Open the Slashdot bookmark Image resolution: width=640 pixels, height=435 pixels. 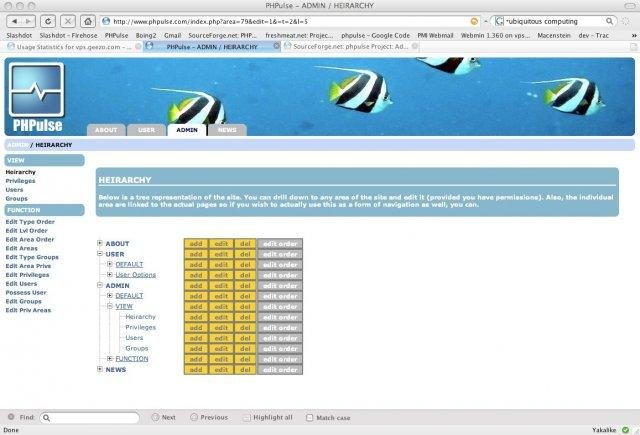tap(19, 36)
